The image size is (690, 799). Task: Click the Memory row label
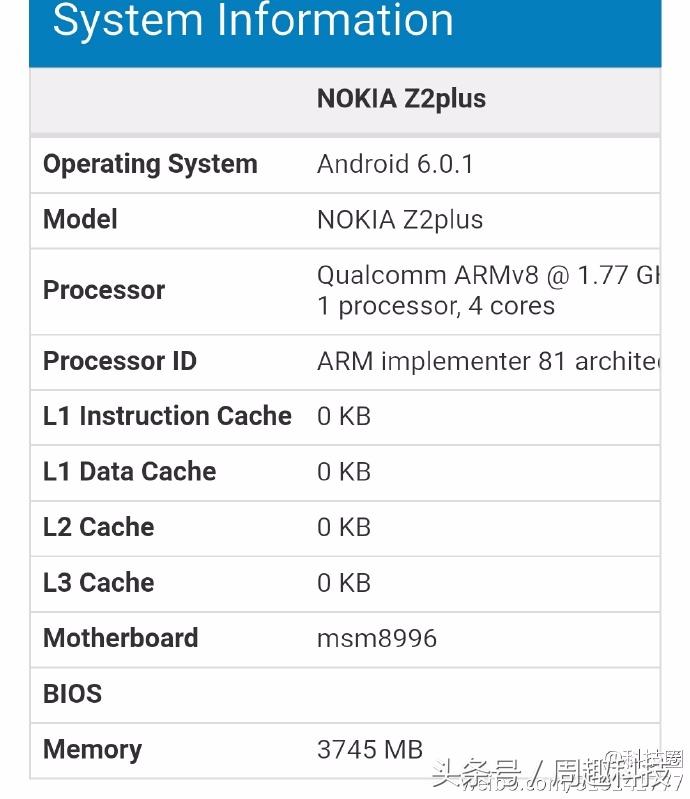(92, 749)
